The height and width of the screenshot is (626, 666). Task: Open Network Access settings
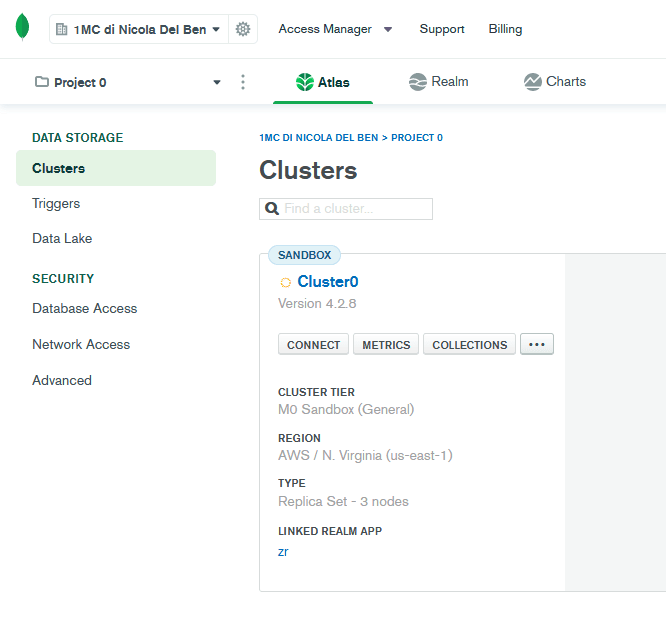(x=81, y=344)
